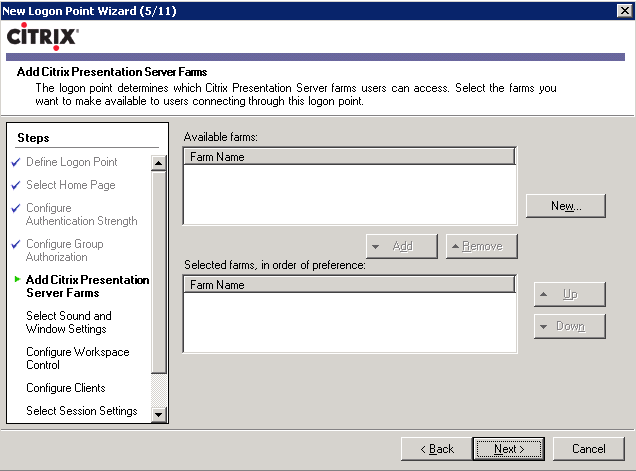Select the Select Home Page step
Screen dimensions: 636x471
71,185
